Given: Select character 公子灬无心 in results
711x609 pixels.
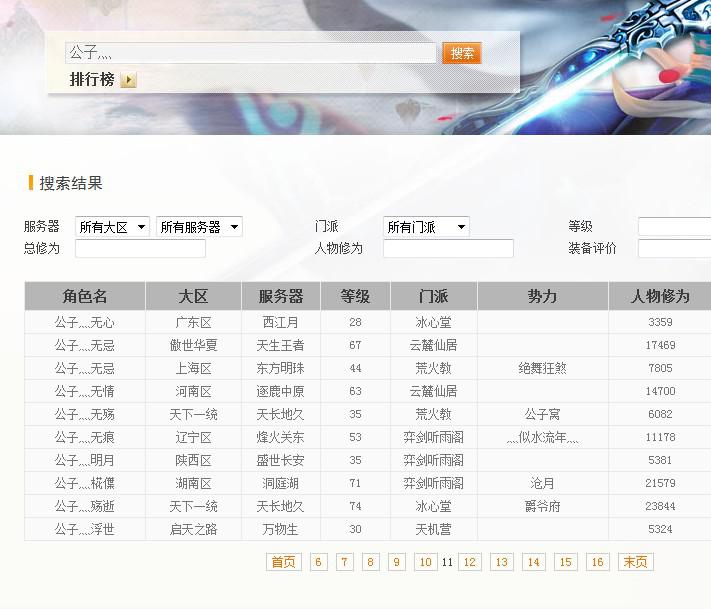Looking at the screenshot, I should [x=85, y=322].
